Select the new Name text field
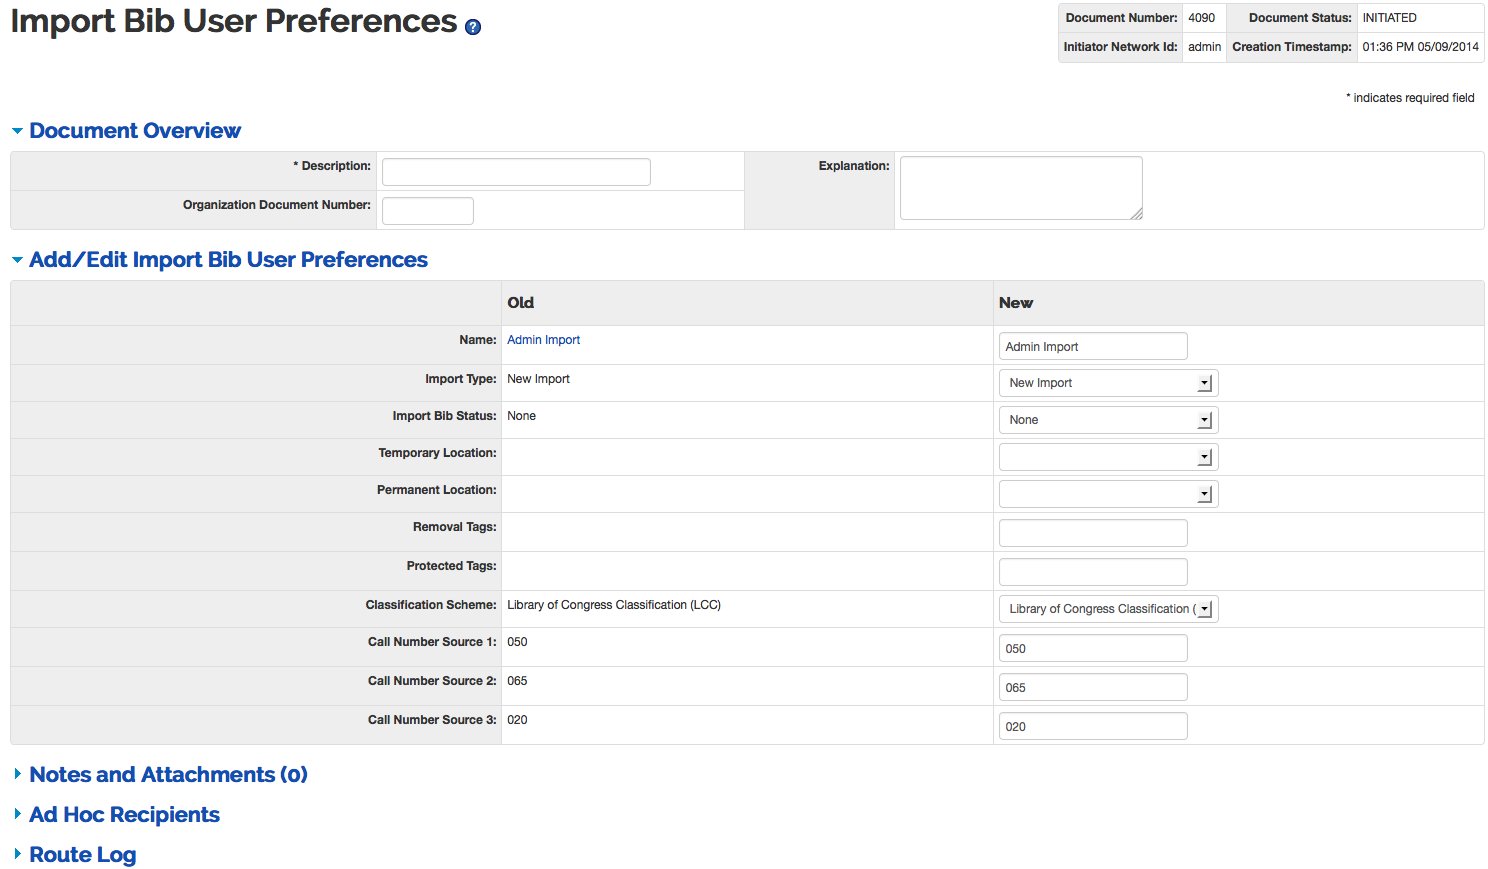 pyautogui.click(x=1093, y=346)
